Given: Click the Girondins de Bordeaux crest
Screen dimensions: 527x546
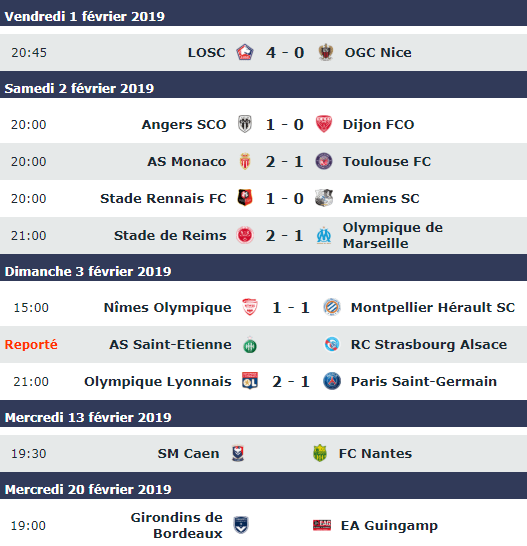Looking at the screenshot, I should 241,525.
